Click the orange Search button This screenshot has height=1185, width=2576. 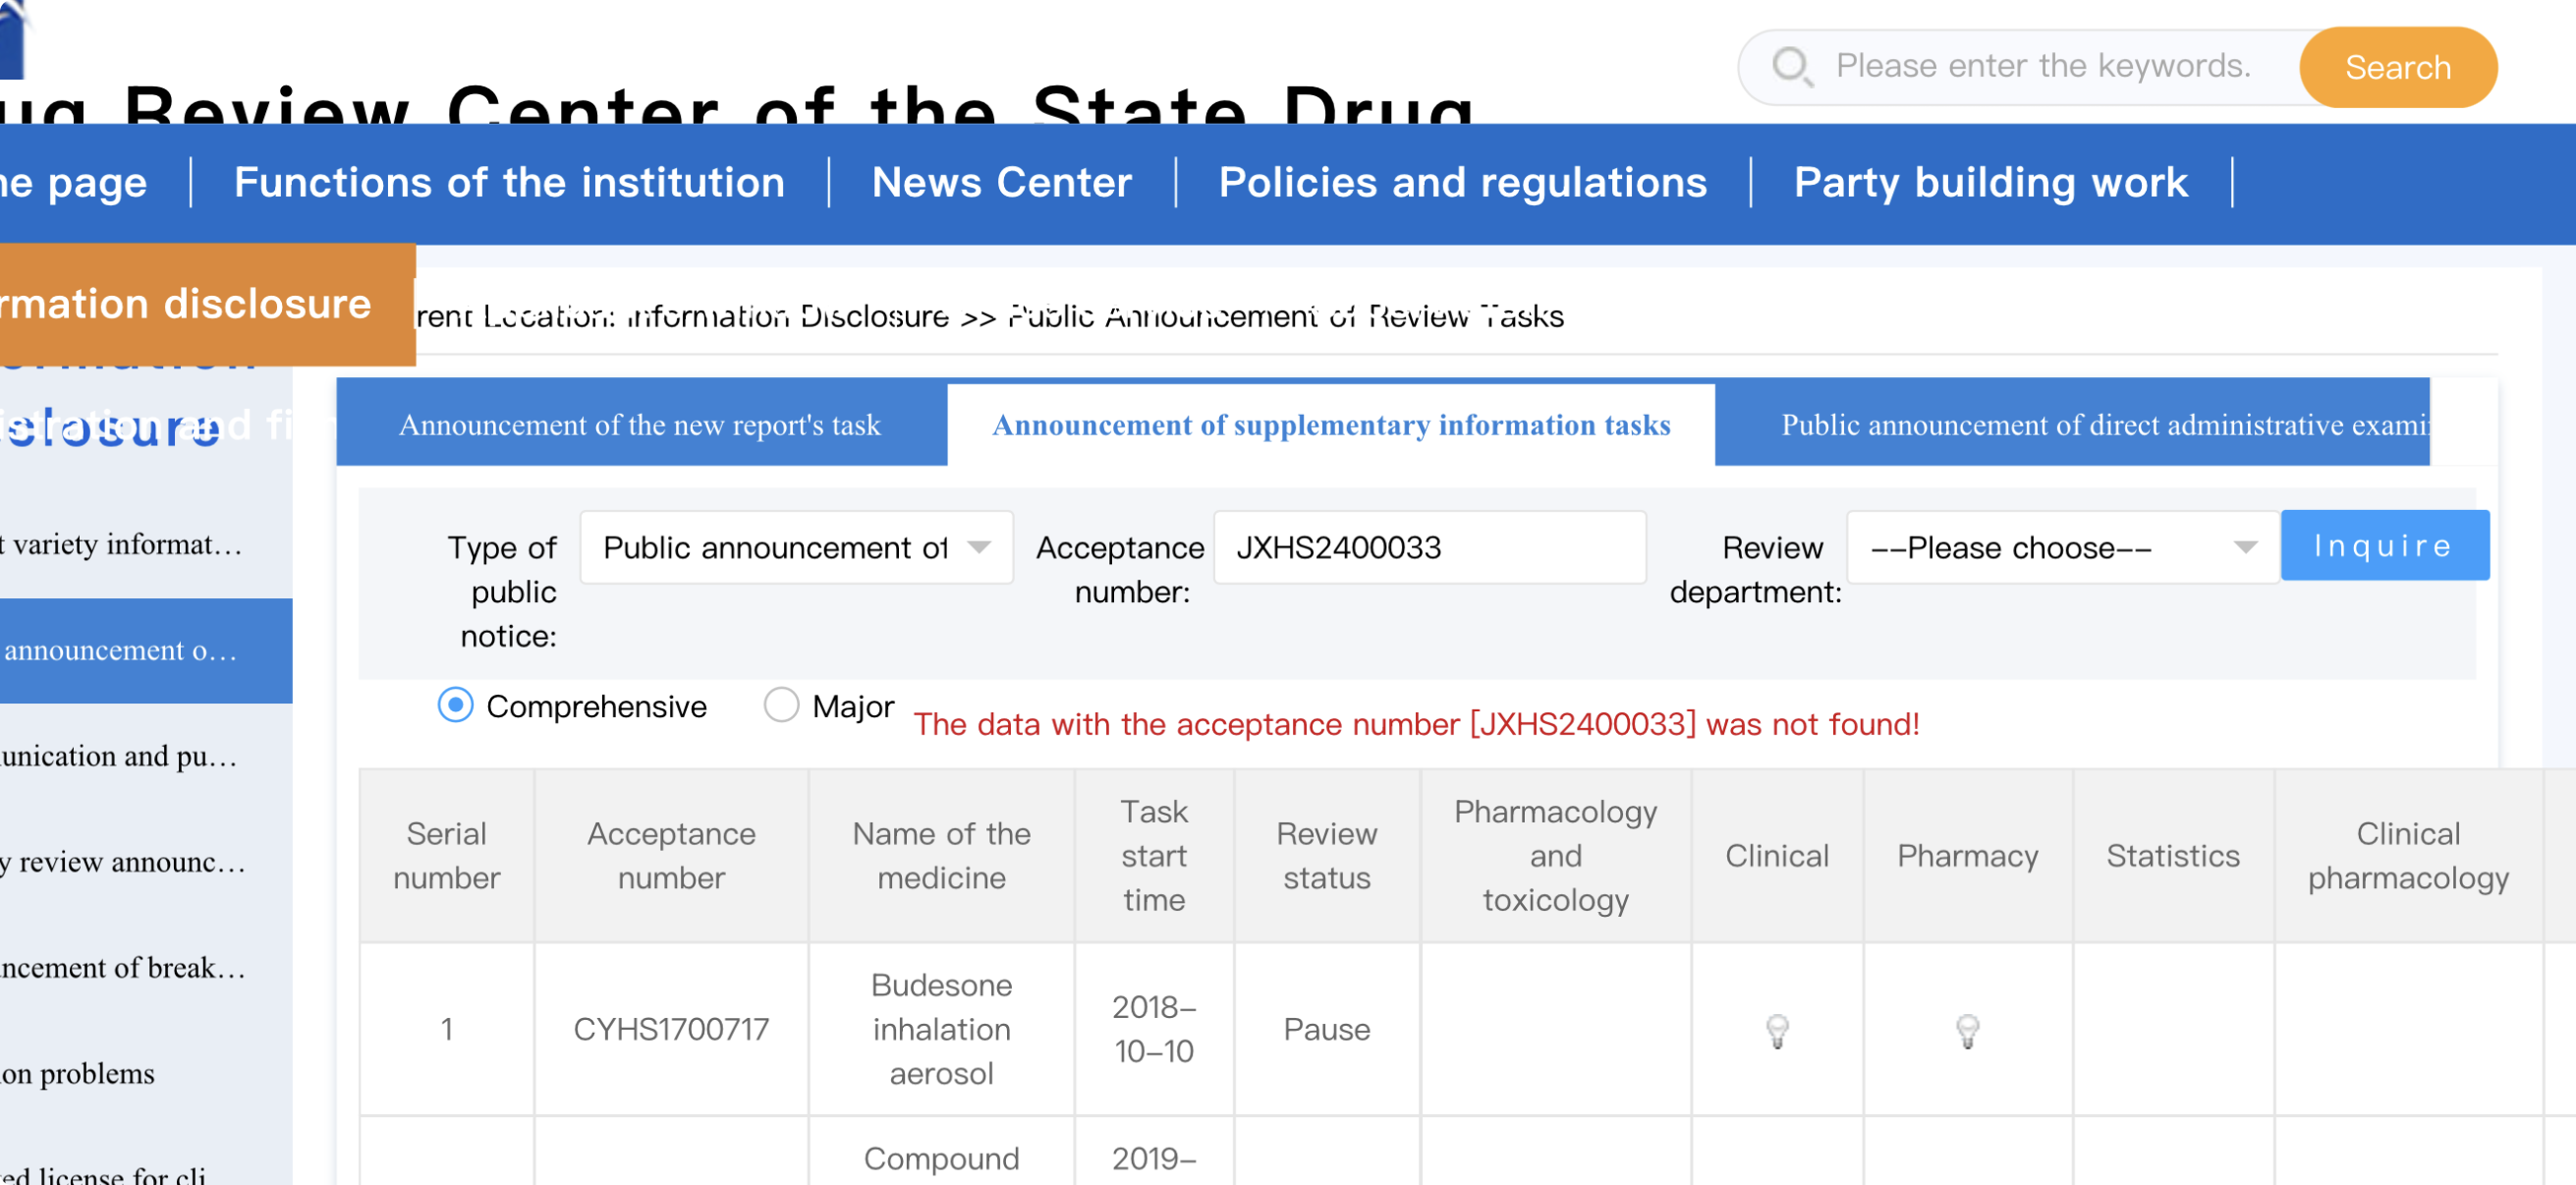click(x=2397, y=67)
